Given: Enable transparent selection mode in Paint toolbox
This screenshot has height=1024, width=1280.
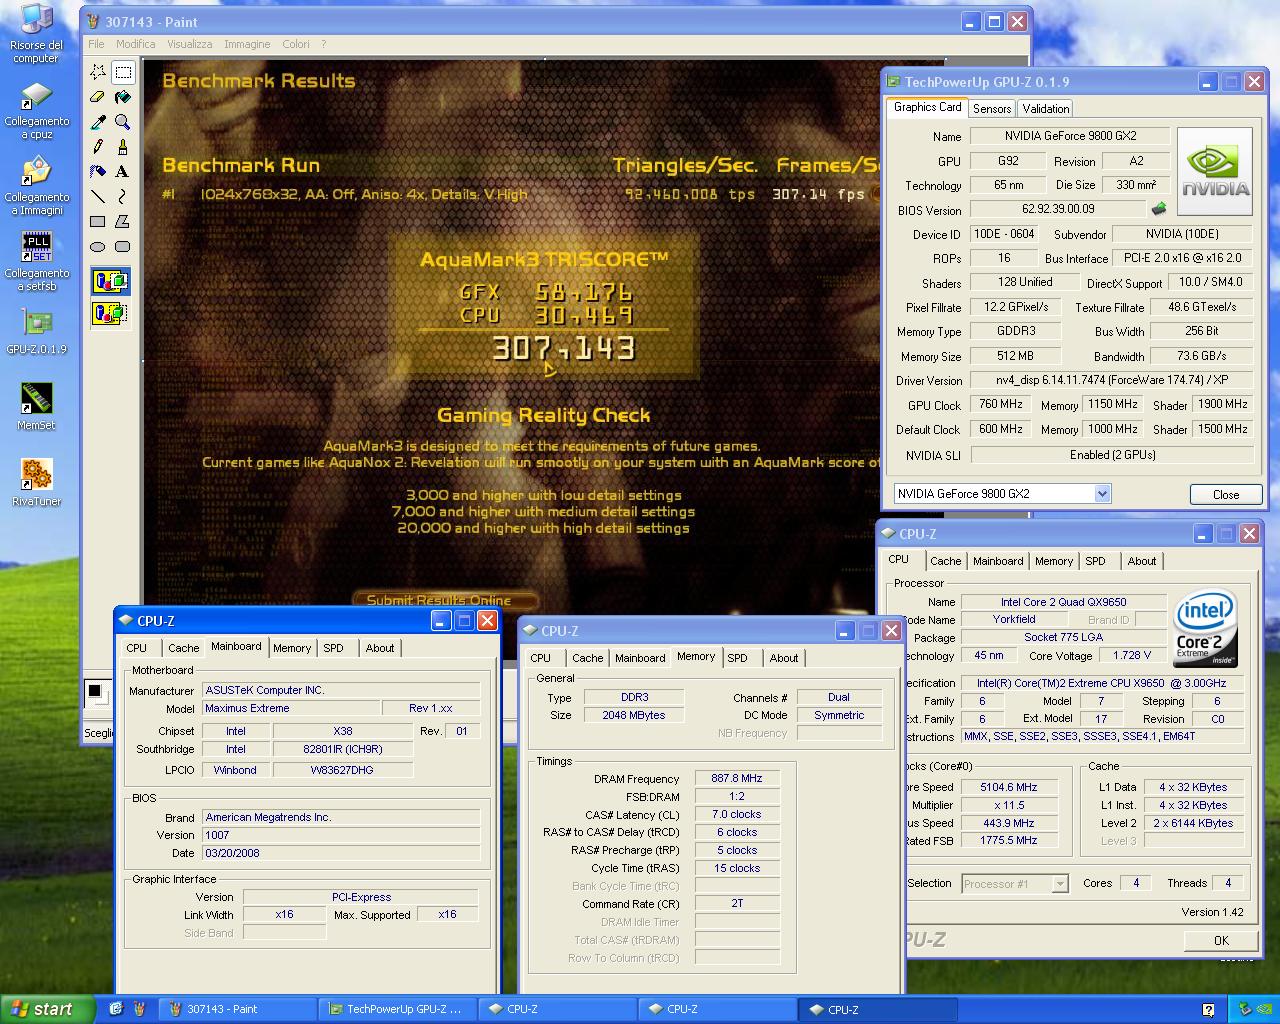Looking at the screenshot, I should (111, 314).
